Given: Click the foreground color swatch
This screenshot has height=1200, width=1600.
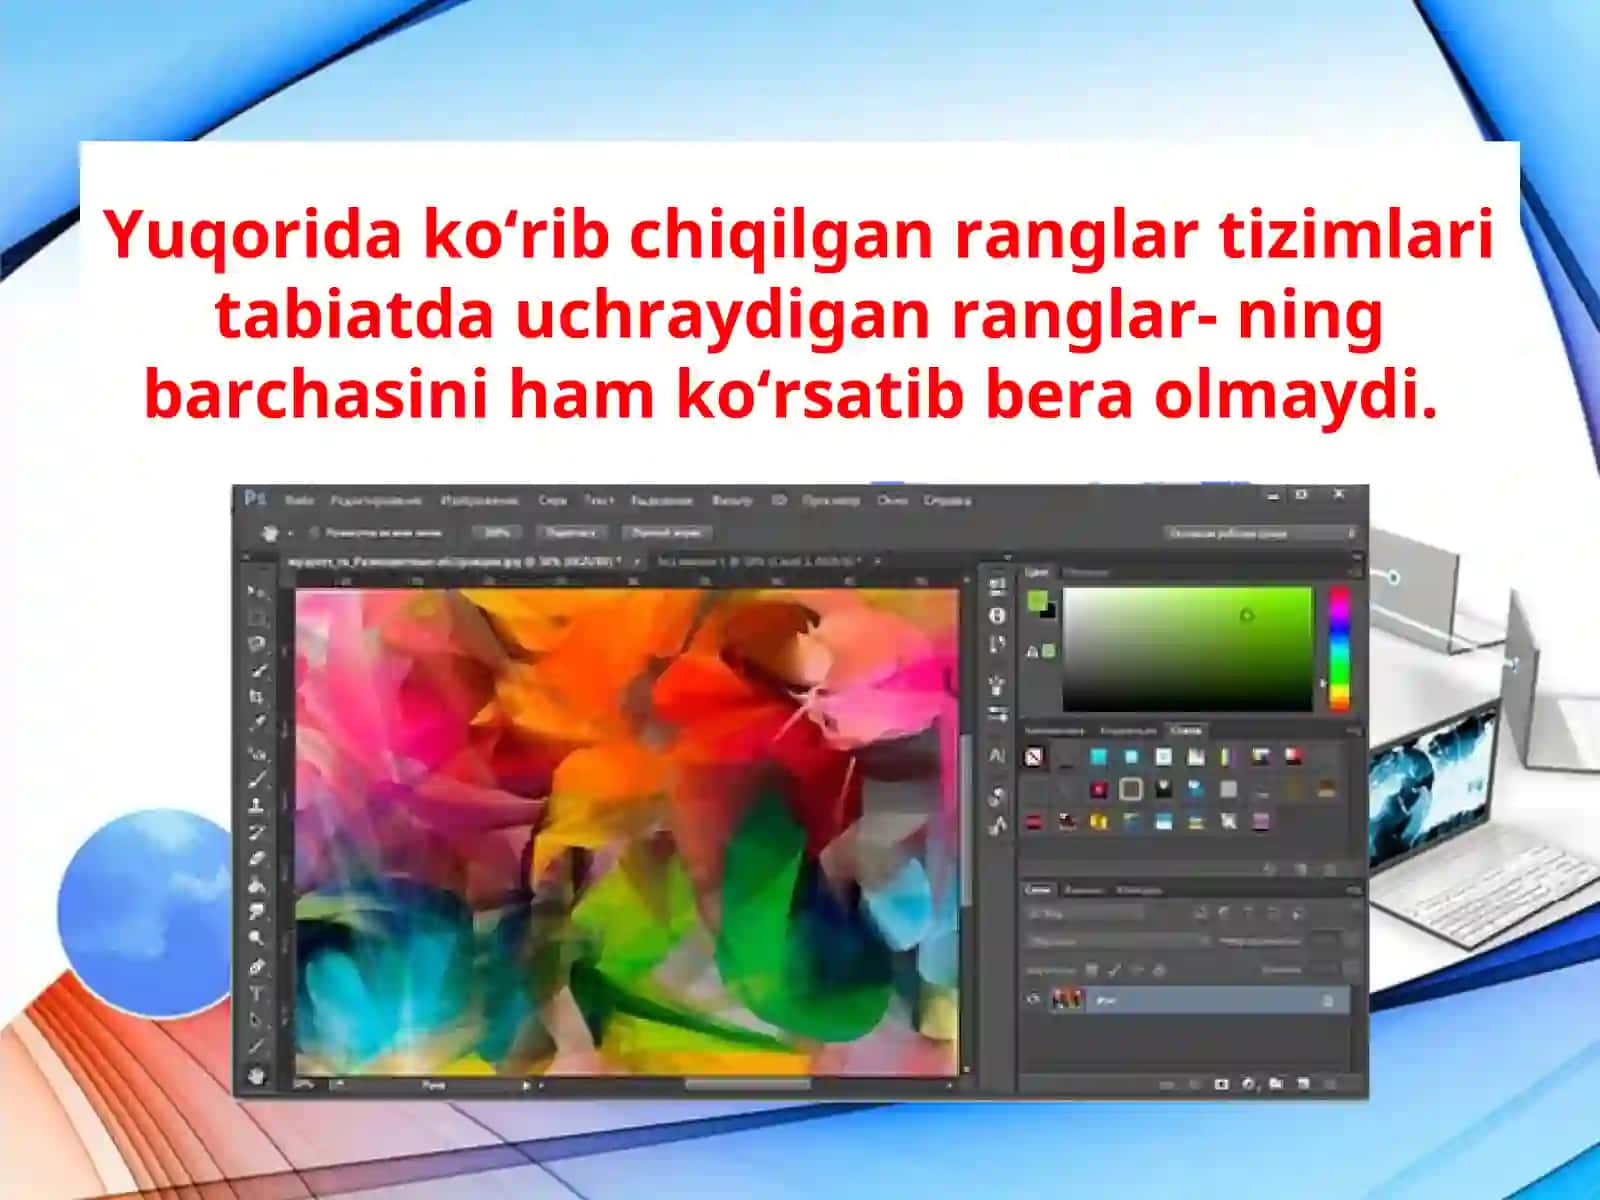Looking at the screenshot, I should click(1037, 601).
